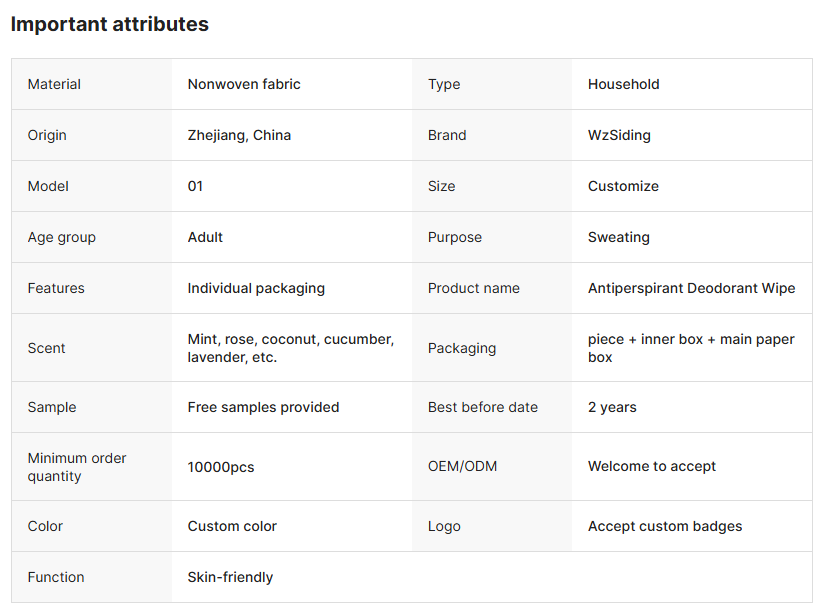Click the Zhejiang, China origin value
This screenshot has width=823, height=614.
coord(239,136)
